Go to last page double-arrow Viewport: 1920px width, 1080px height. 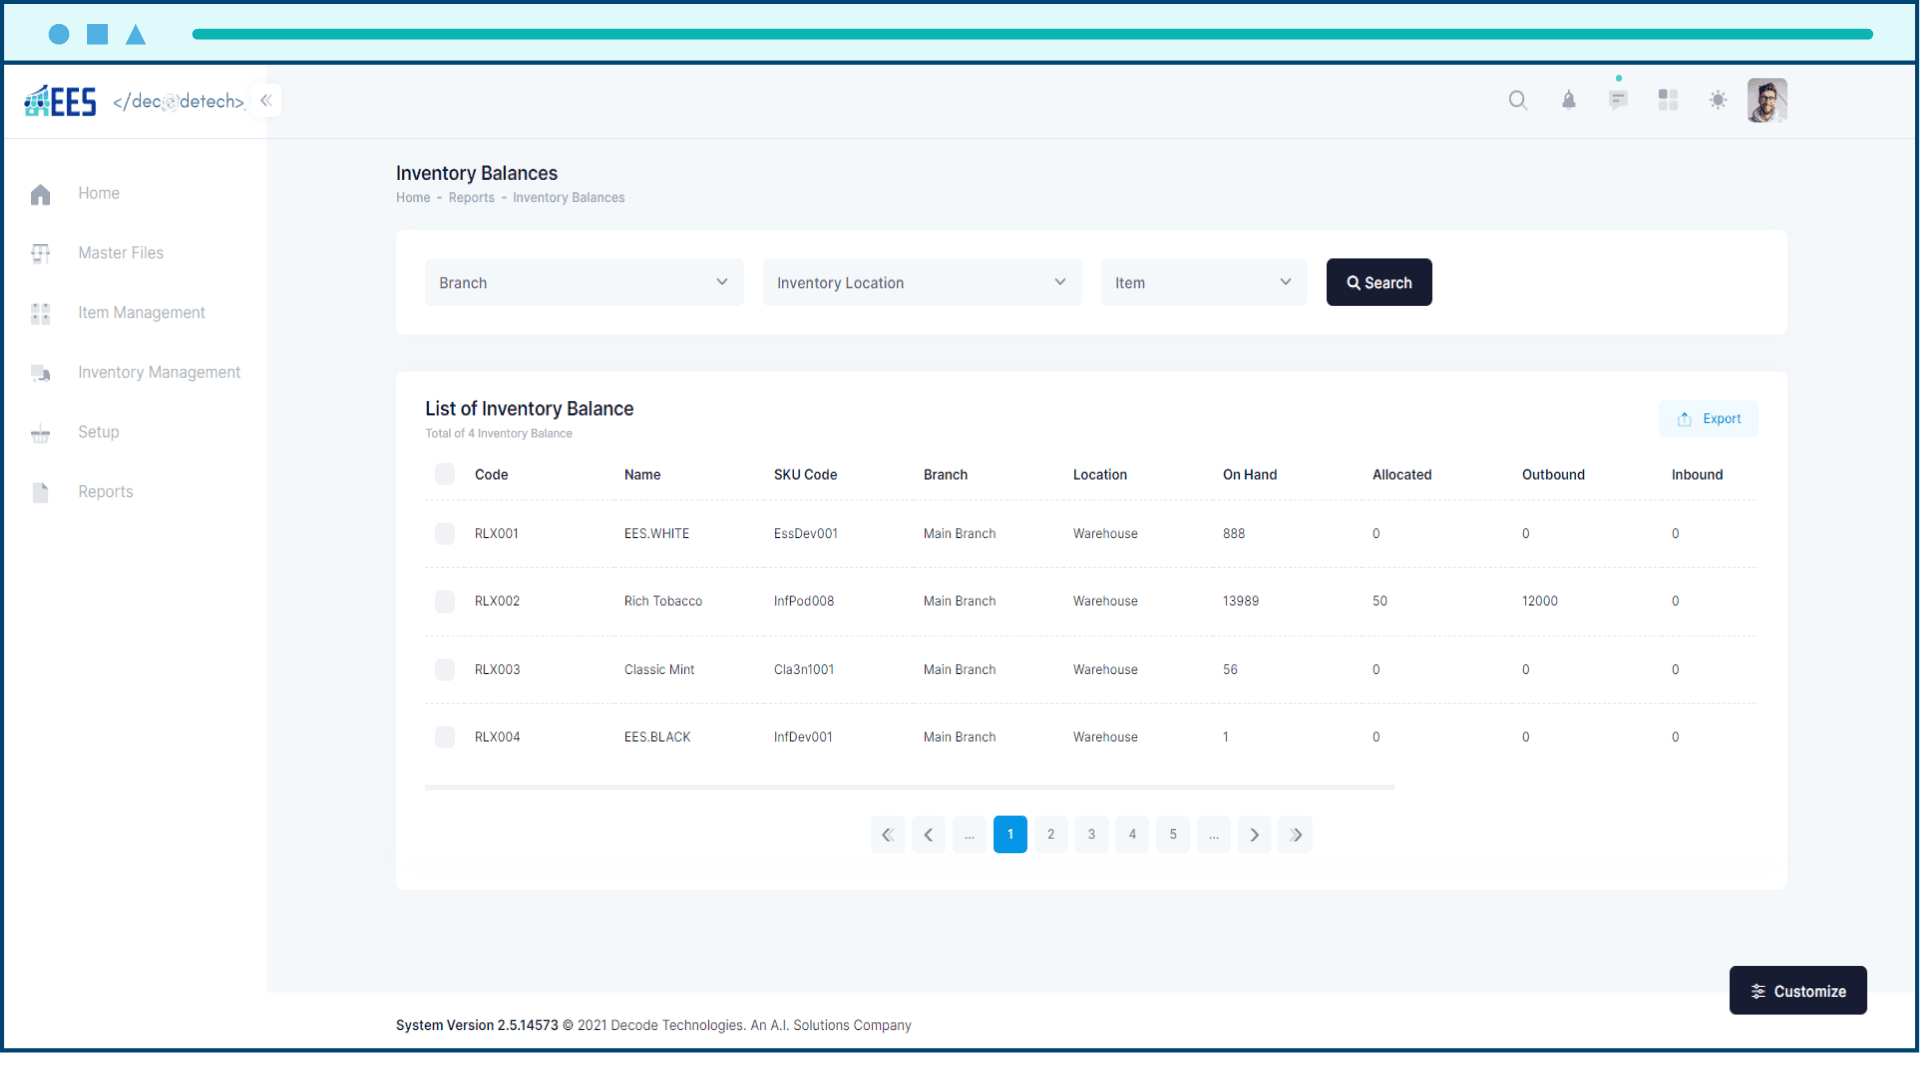point(1295,835)
